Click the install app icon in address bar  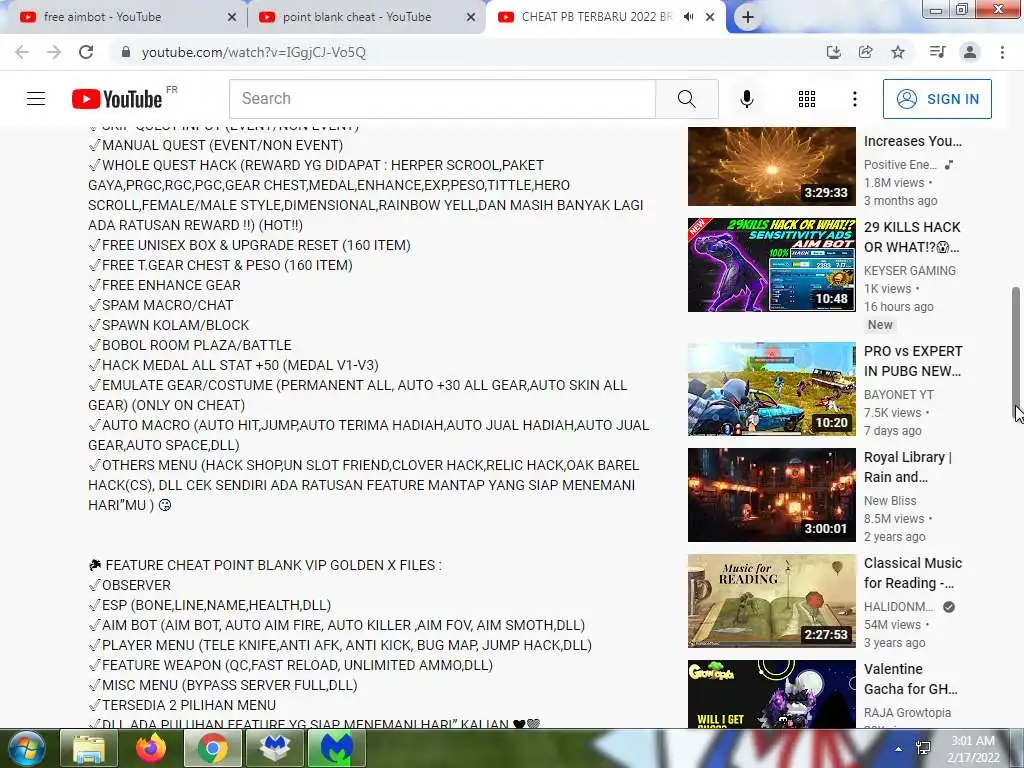tap(833, 52)
